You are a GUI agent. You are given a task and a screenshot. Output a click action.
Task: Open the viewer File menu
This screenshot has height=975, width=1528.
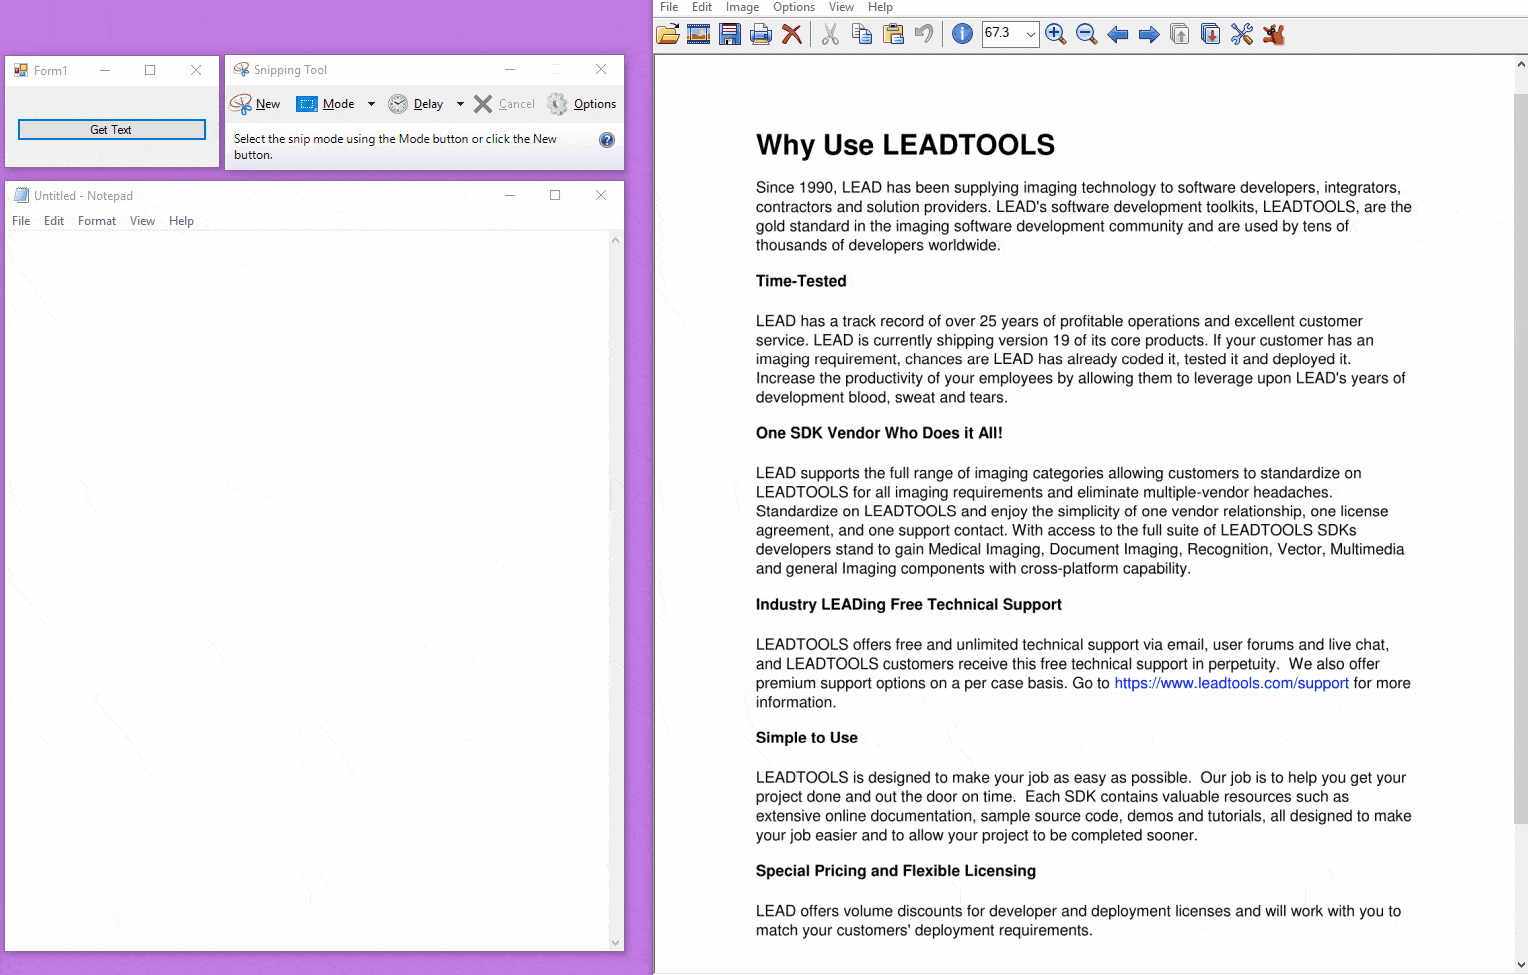point(669,7)
